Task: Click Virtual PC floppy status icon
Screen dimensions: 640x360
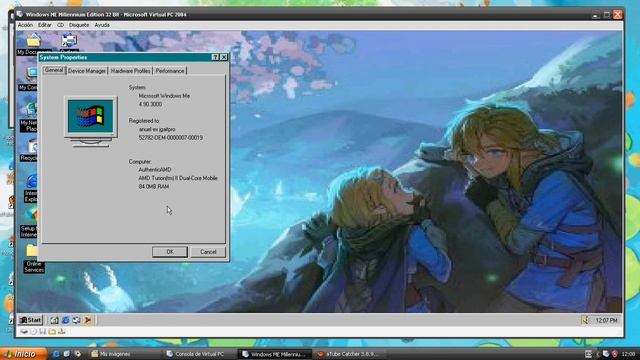Action: coord(42,331)
